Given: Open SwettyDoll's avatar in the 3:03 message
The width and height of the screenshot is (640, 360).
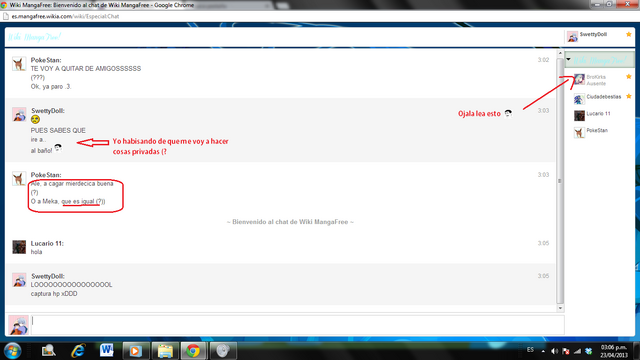Looking at the screenshot, I should 19,115.
